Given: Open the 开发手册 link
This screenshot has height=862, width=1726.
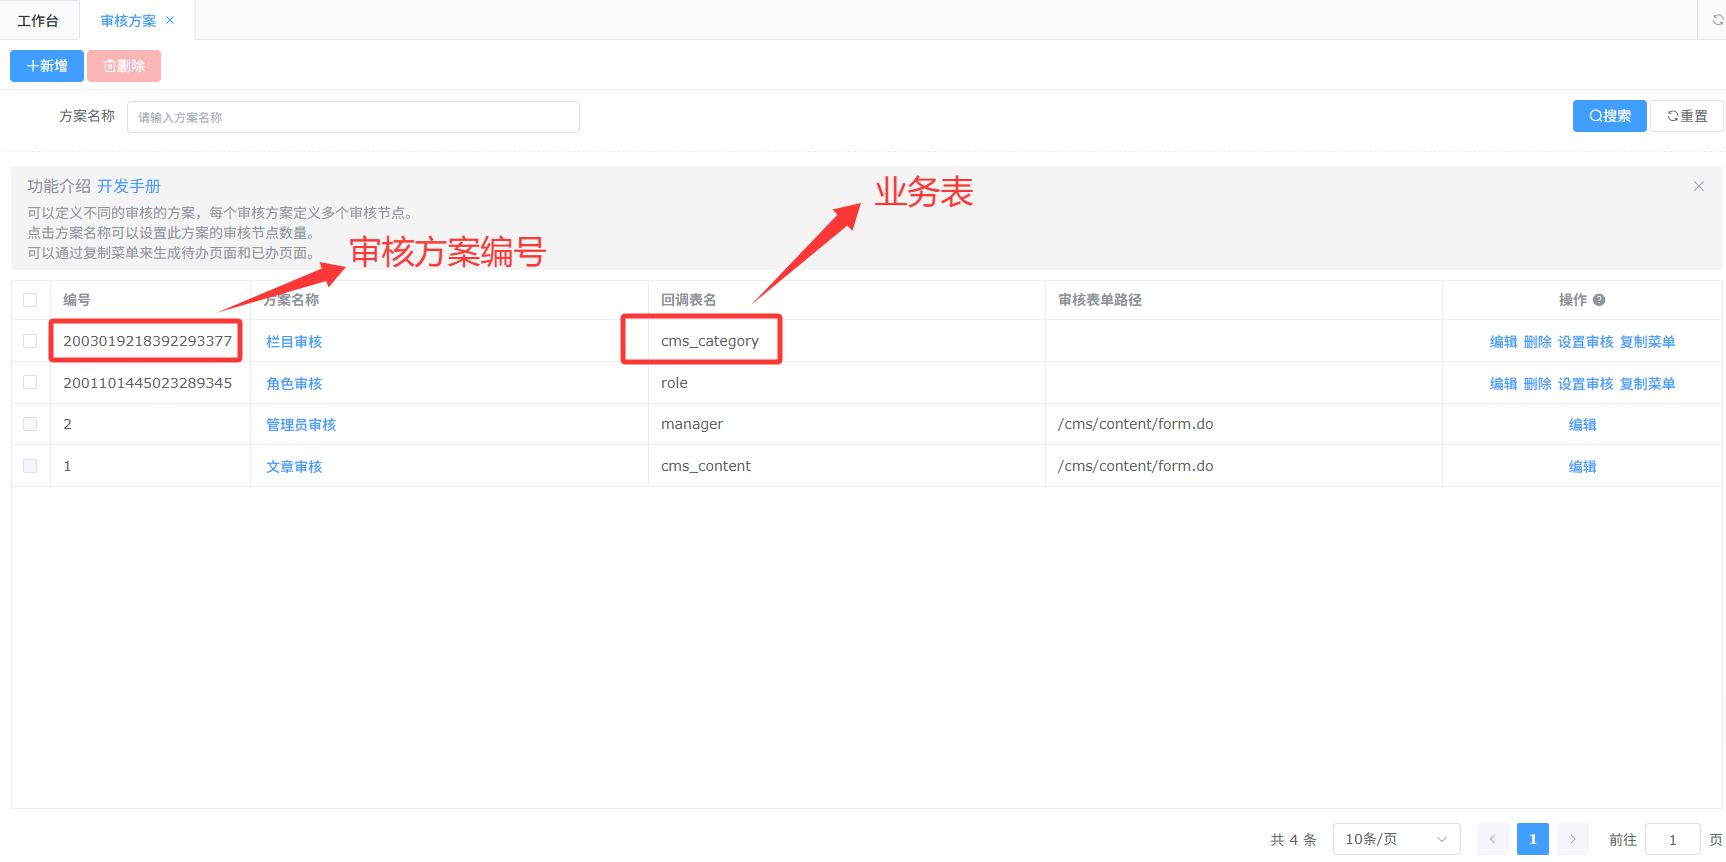Looking at the screenshot, I should coord(129,186).
